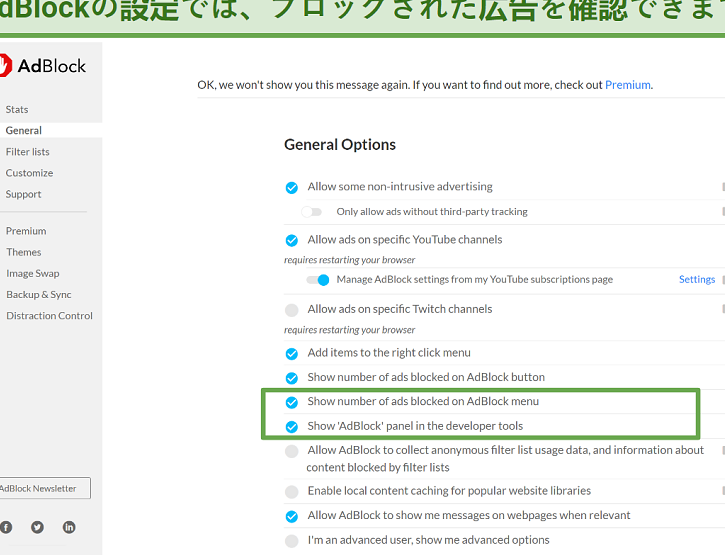The height and width of the screenshot is (555, 725).
Task: Open the Themes section
Action: [x=24, y=252]
